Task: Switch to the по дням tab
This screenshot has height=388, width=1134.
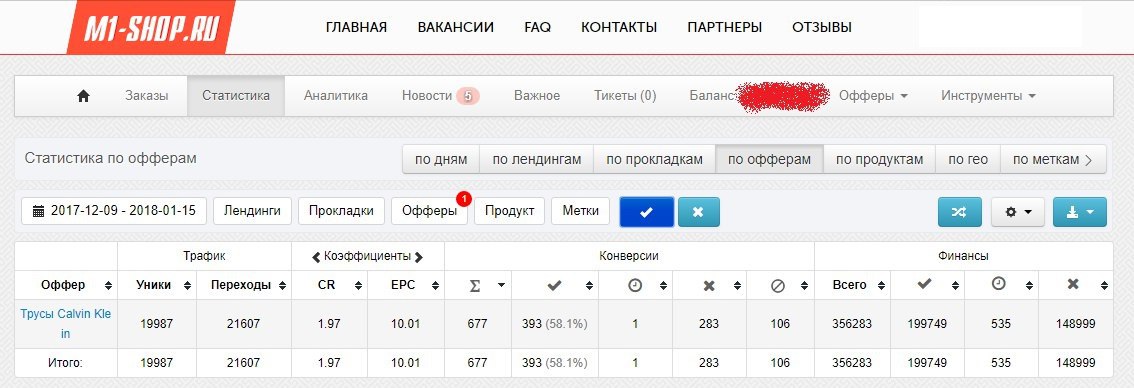Action: point(441,159)
